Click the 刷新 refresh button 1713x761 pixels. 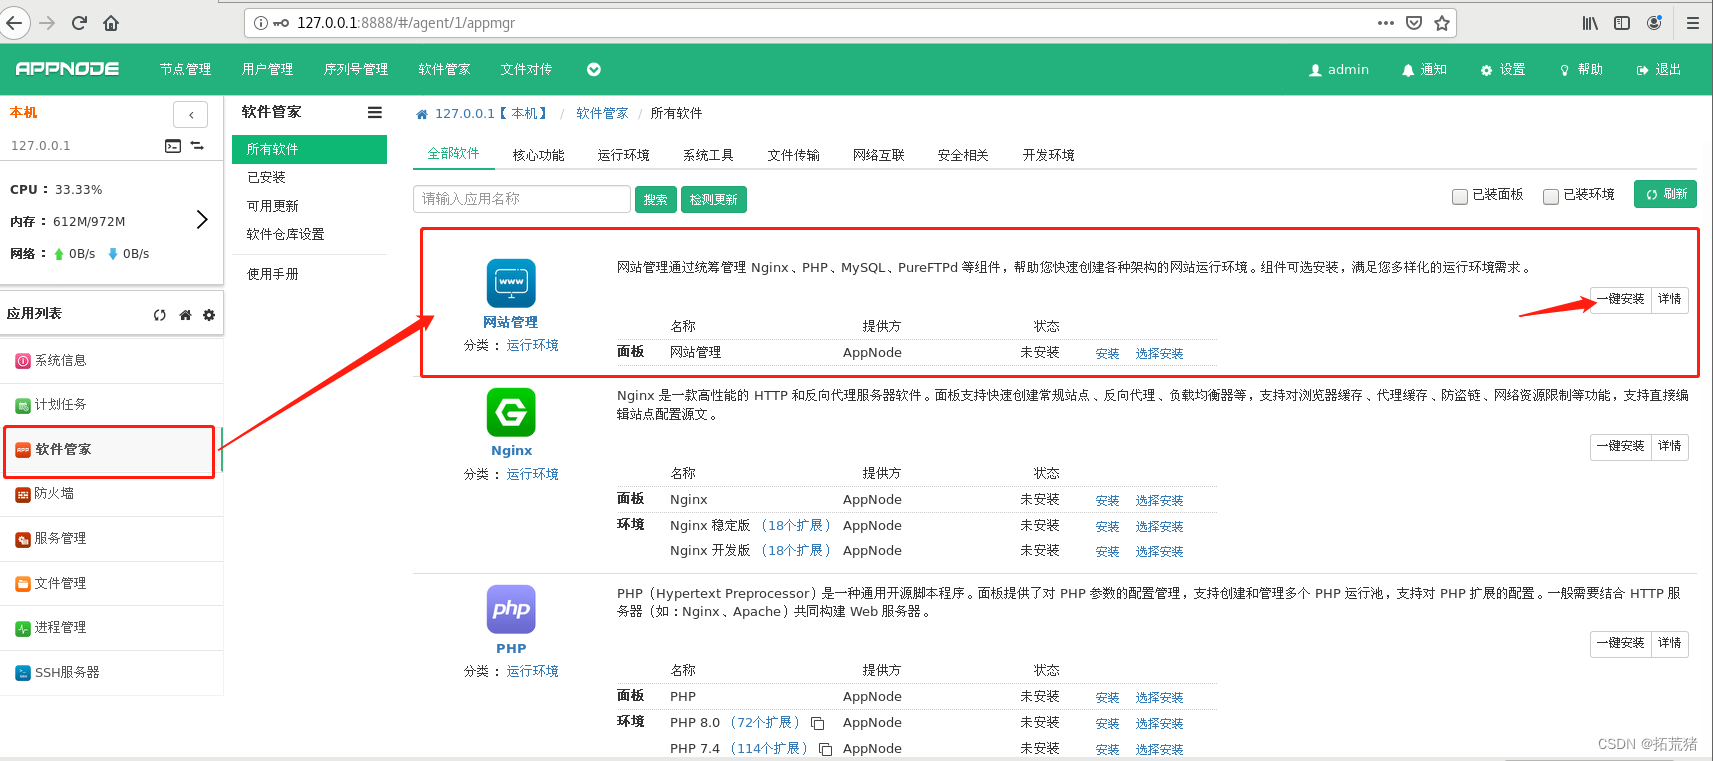1666,194
